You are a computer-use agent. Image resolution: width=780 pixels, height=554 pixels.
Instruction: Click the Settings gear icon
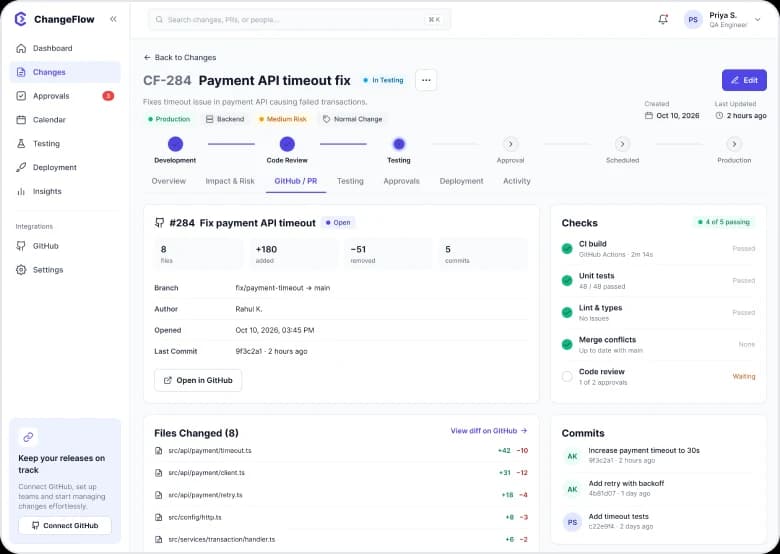tap(21, 270)
